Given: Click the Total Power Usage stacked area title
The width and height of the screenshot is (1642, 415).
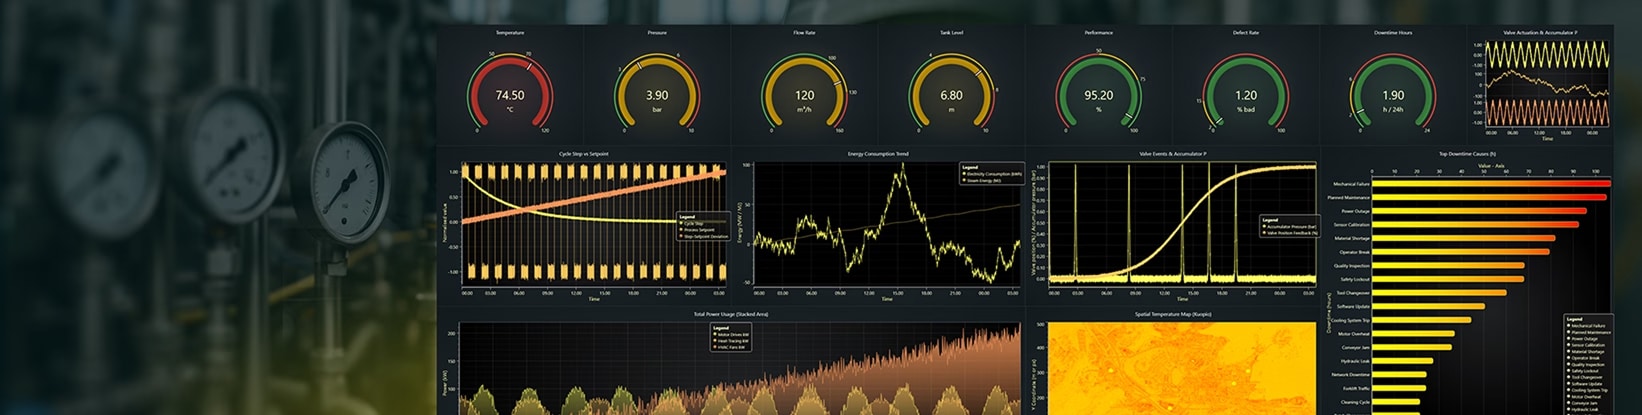Looking at the screenshot, I should pos(732,314).
